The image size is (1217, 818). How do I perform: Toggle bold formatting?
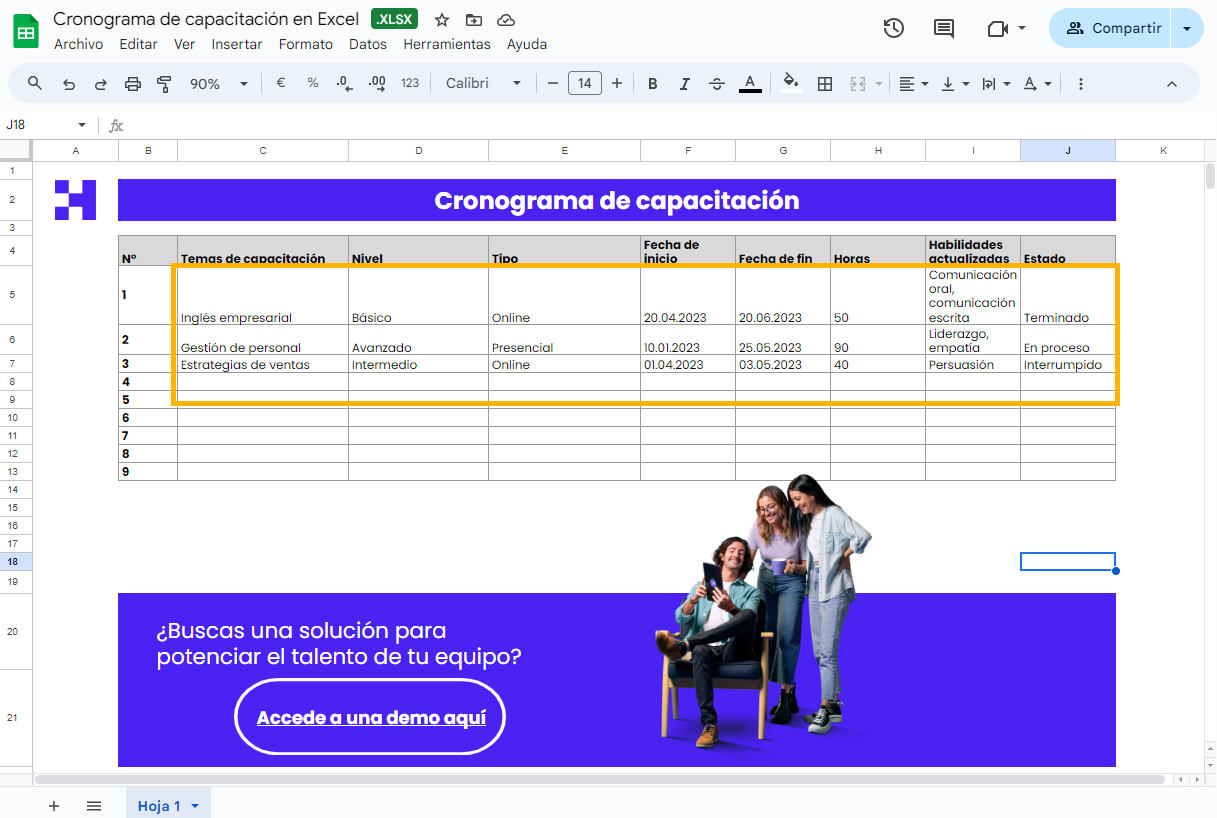[653, 84]
